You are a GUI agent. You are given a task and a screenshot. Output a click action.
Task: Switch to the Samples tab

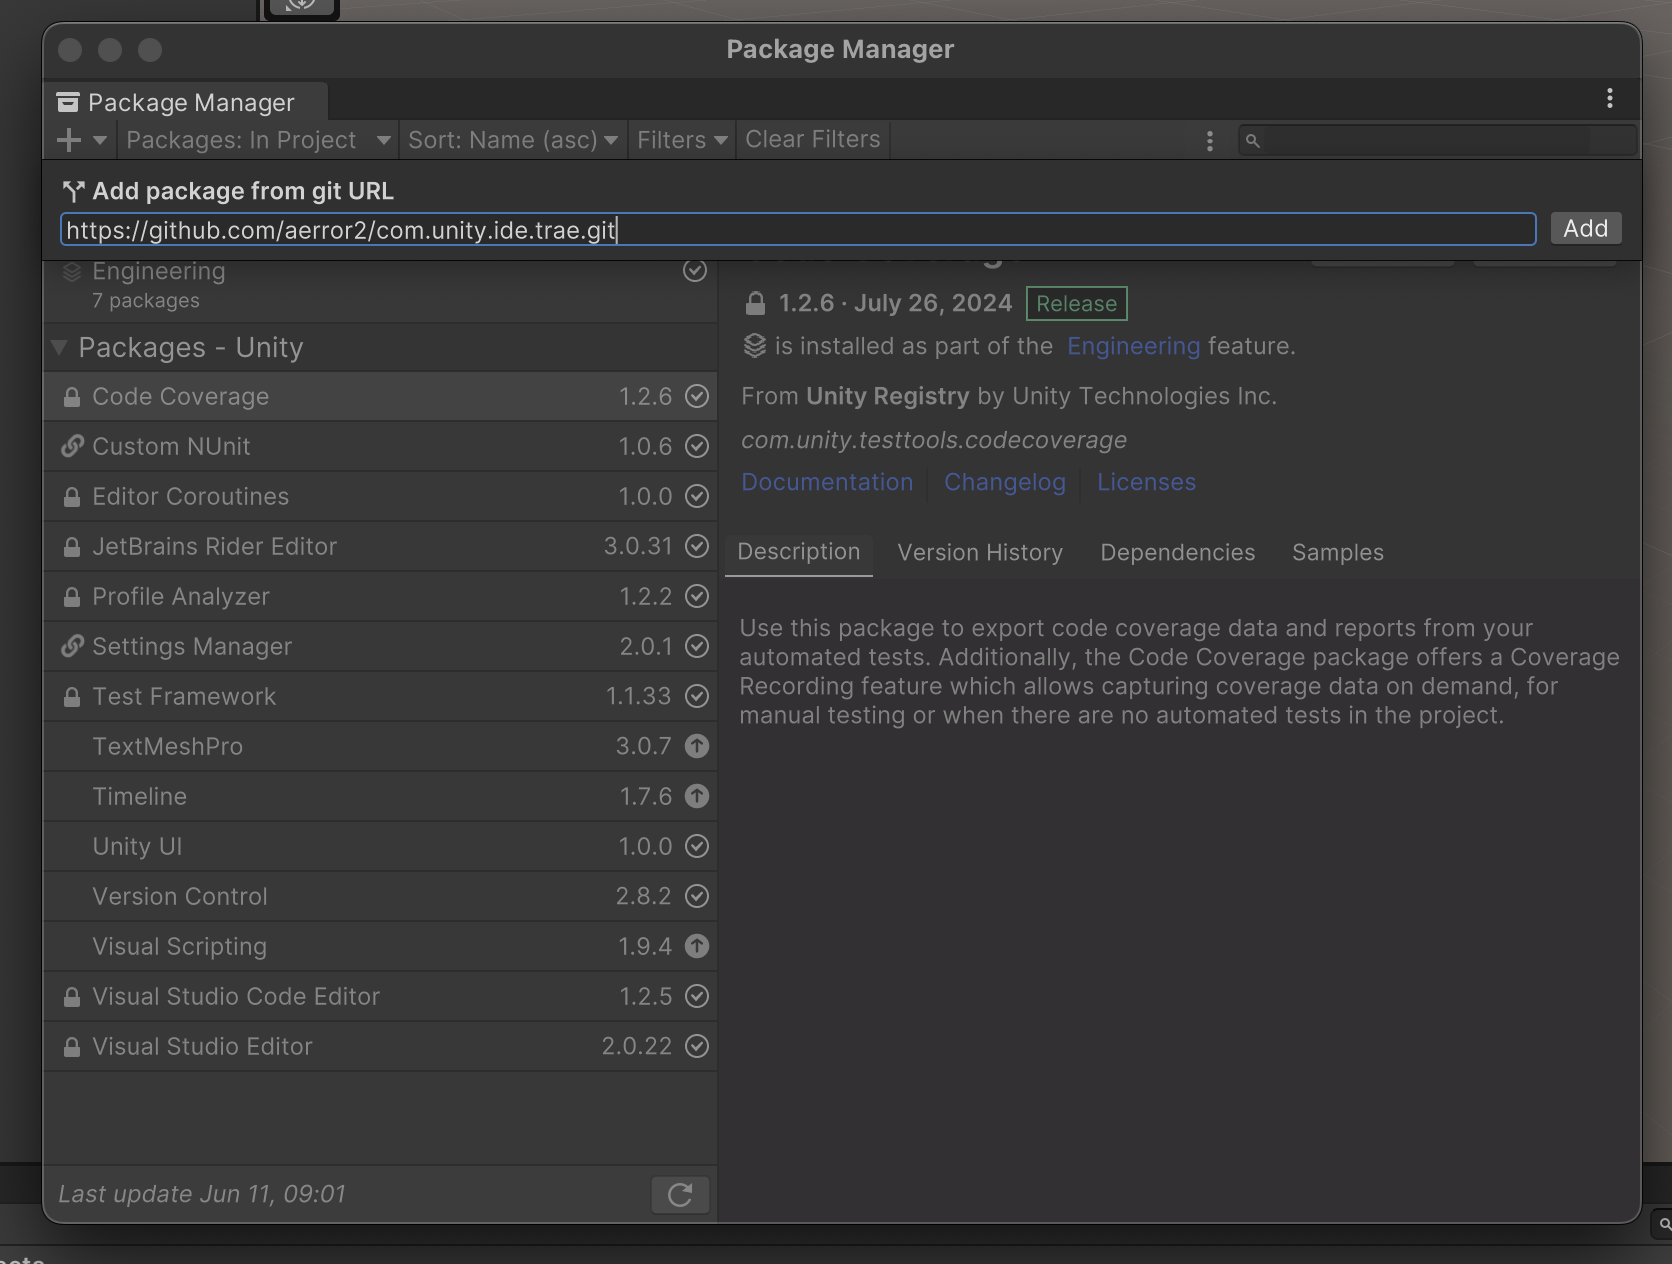1338,553
